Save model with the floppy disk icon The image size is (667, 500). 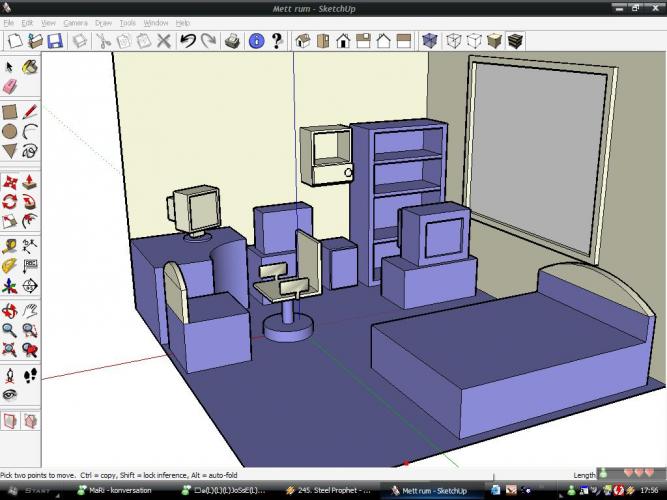(x=55, y=41)
